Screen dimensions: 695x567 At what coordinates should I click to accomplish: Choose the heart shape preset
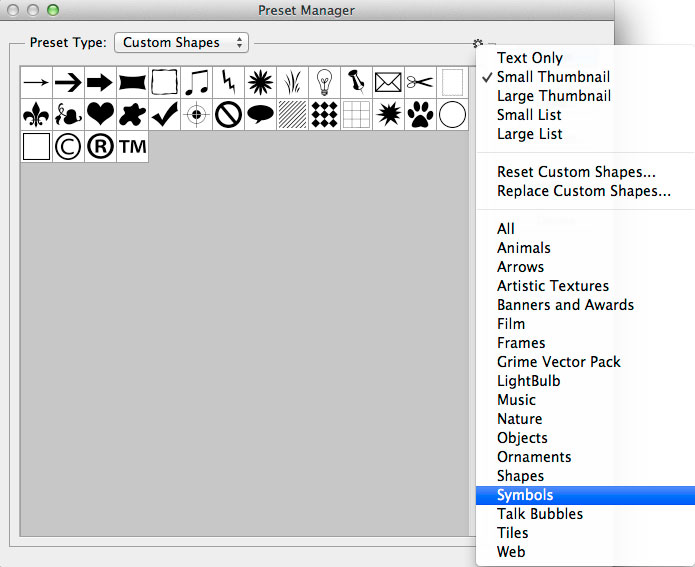(x=100, y=115)
